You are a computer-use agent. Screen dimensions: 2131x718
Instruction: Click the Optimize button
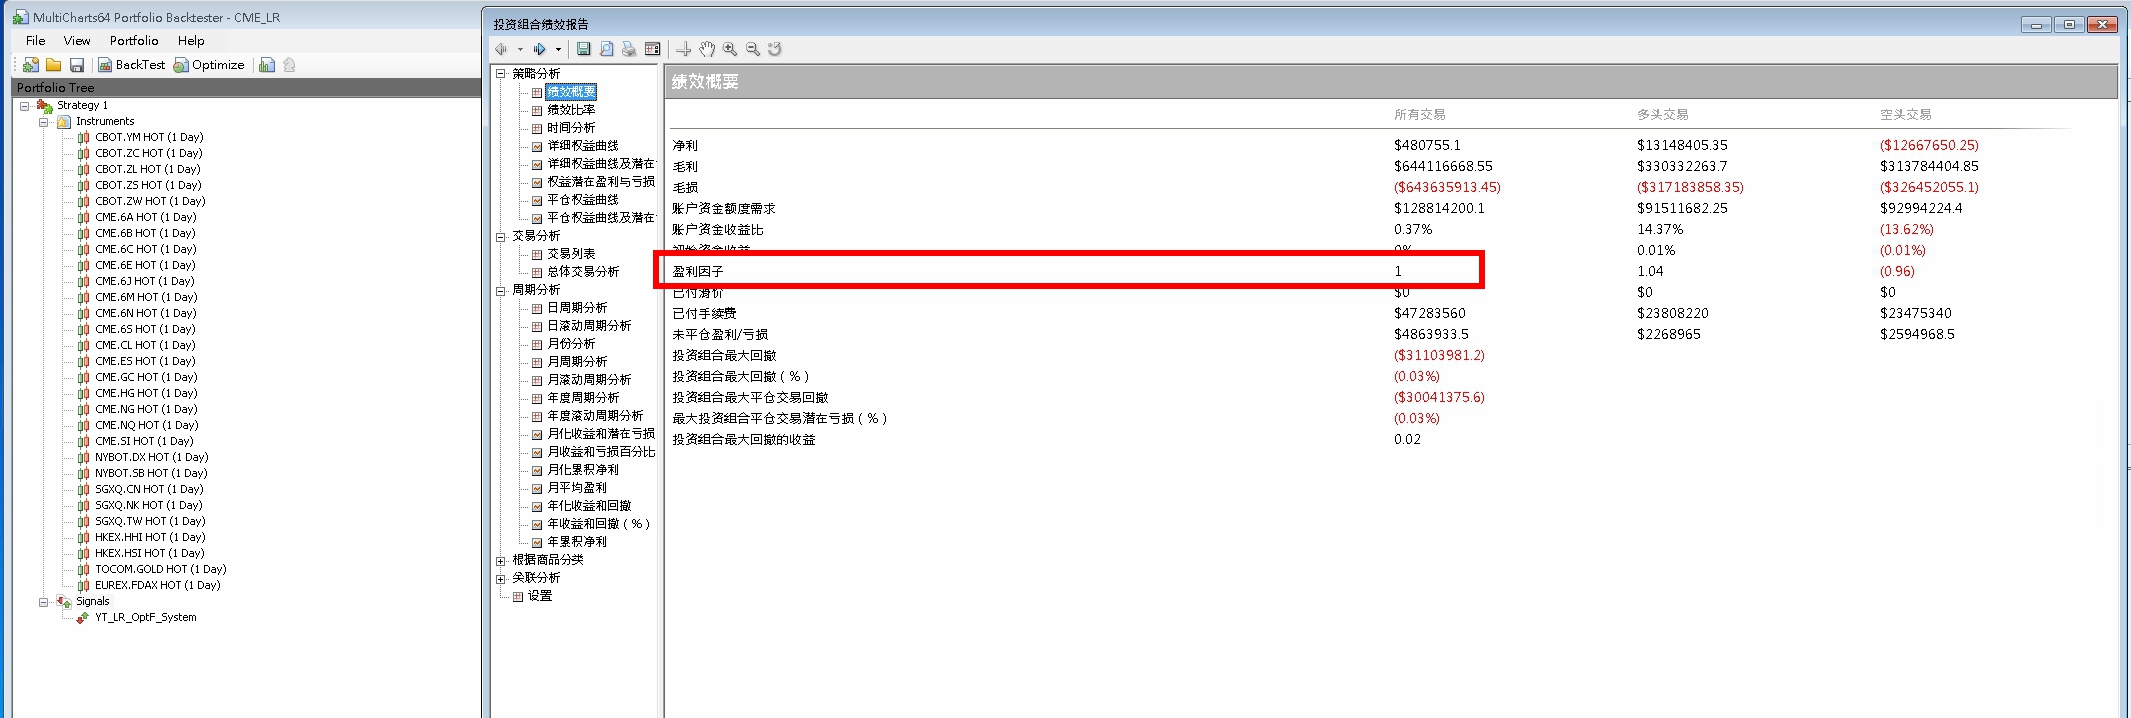[x=209, y=65]
